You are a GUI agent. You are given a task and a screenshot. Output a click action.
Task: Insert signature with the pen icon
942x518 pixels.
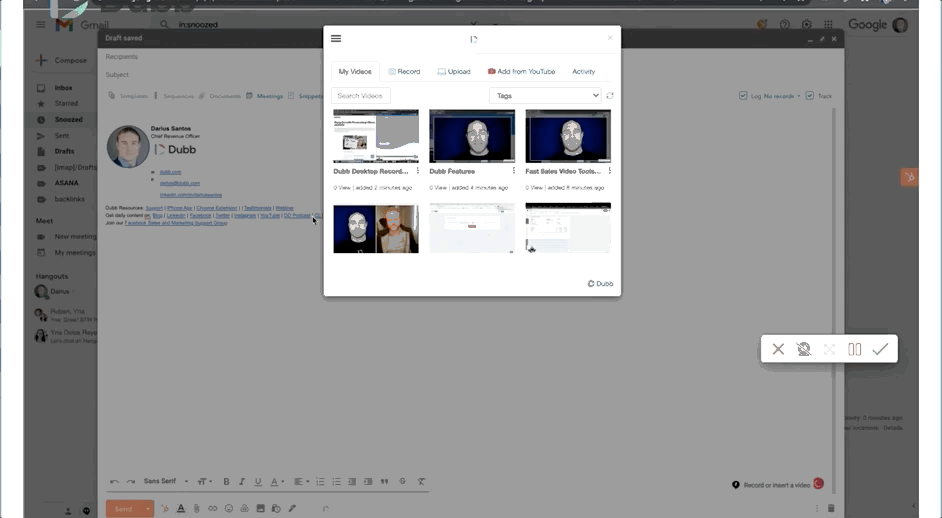292,508
